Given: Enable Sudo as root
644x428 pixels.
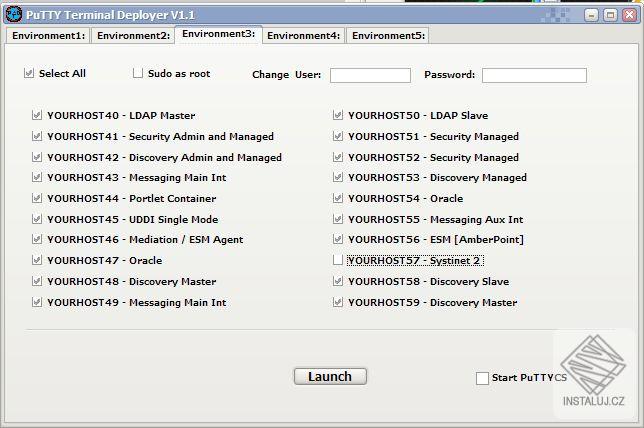Looking at the screenshot, I should tap(139, 74).
